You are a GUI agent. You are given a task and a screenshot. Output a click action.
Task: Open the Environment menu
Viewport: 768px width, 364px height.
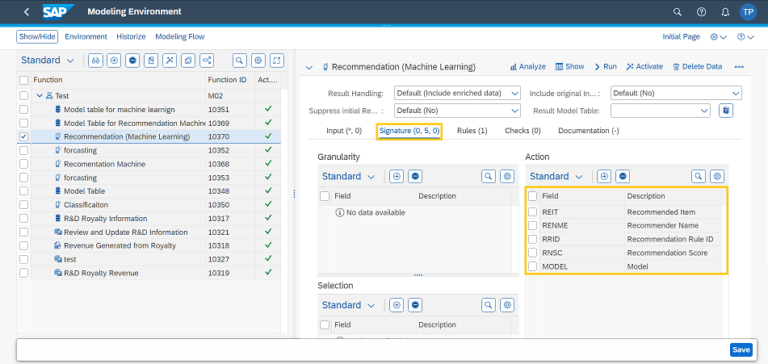coord(86,37)
